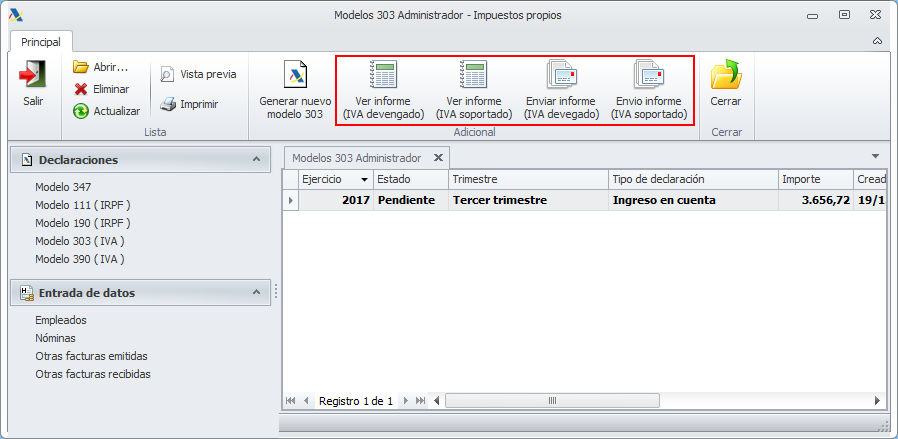
Task: Open Otras facturas emitidas
Action: tap(92, 356)
